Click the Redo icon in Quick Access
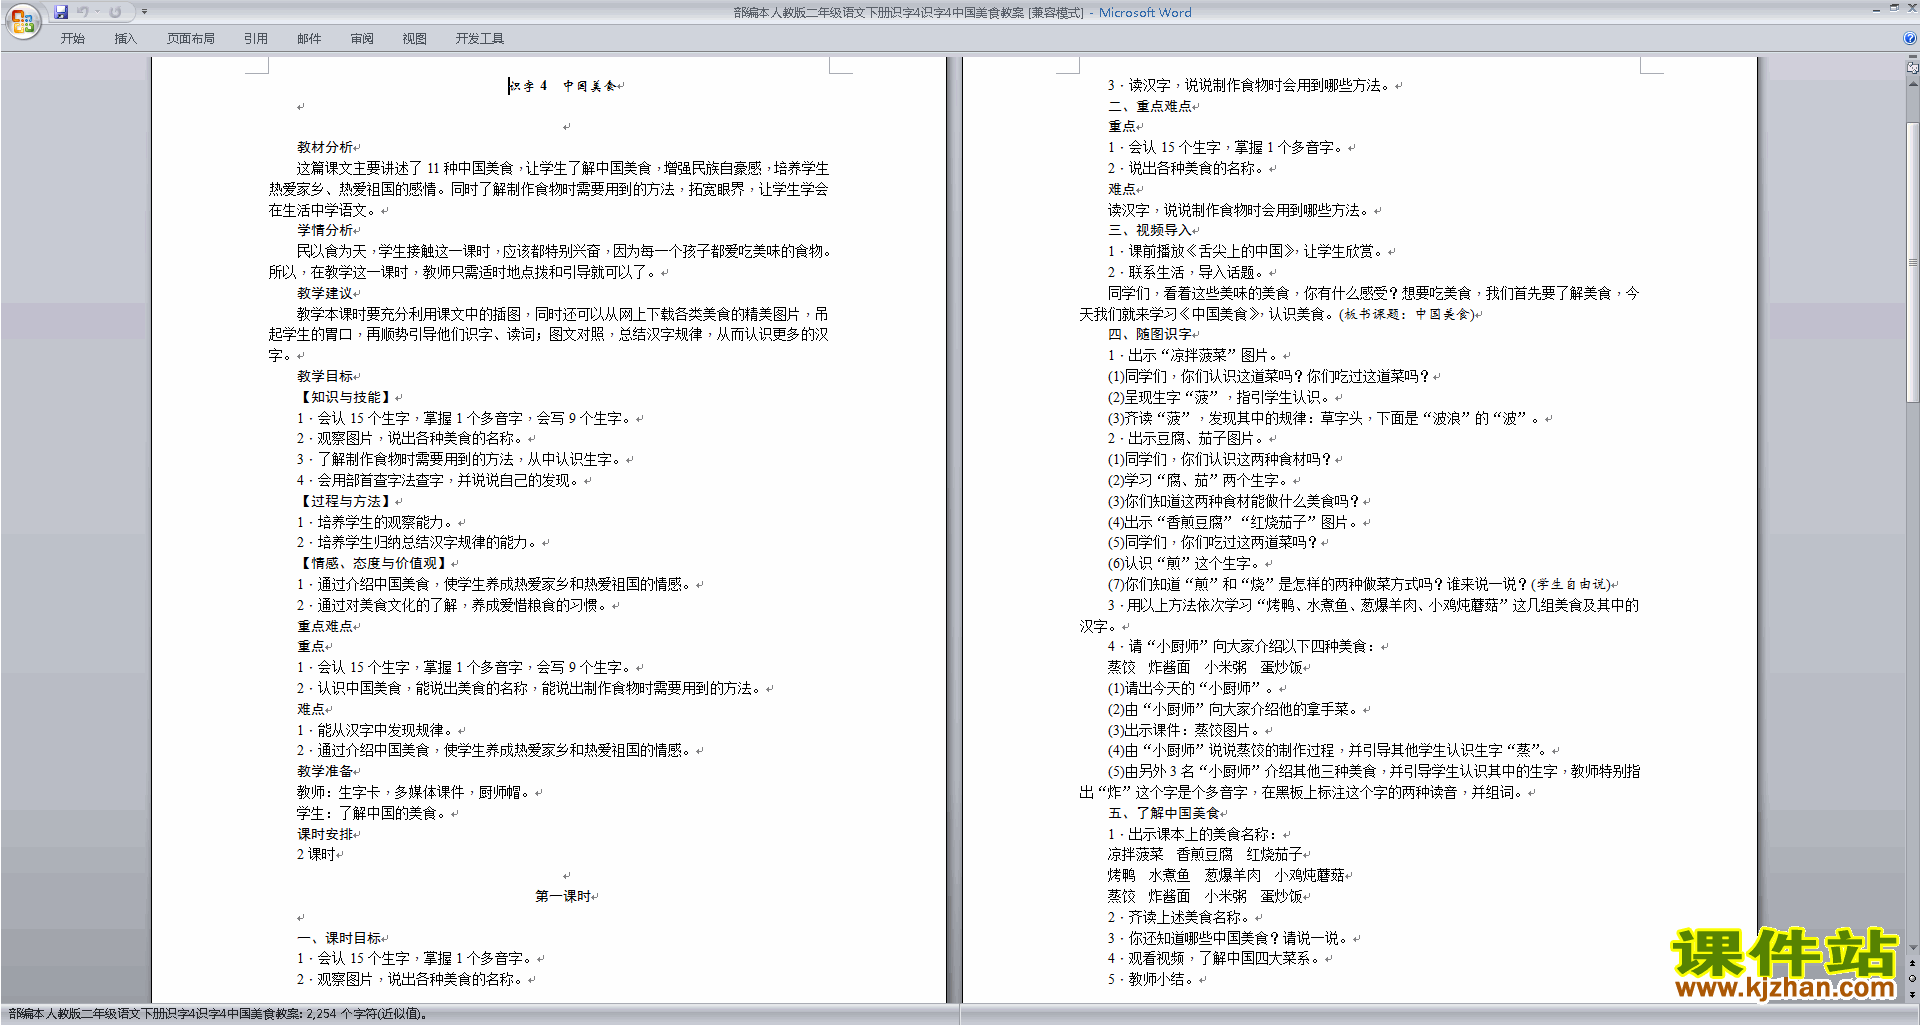The height and width of the screenshot is (1025, 1920). (x=115, y=12)
